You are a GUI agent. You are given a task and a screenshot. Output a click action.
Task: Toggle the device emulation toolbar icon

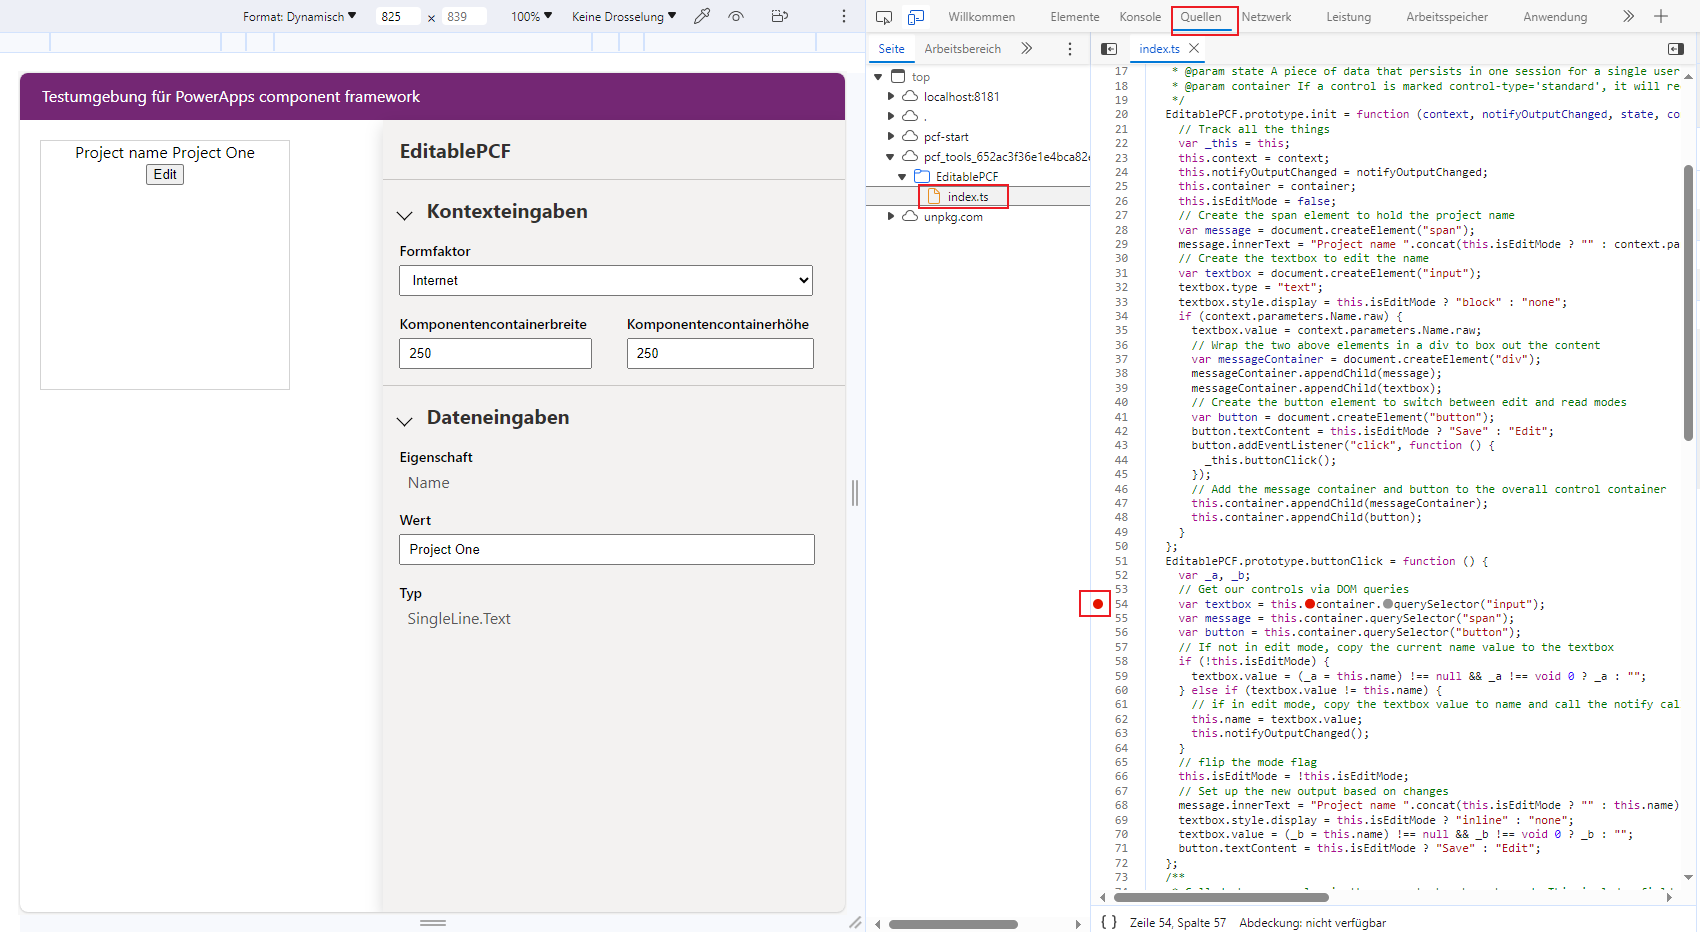(x=915, y=17)
